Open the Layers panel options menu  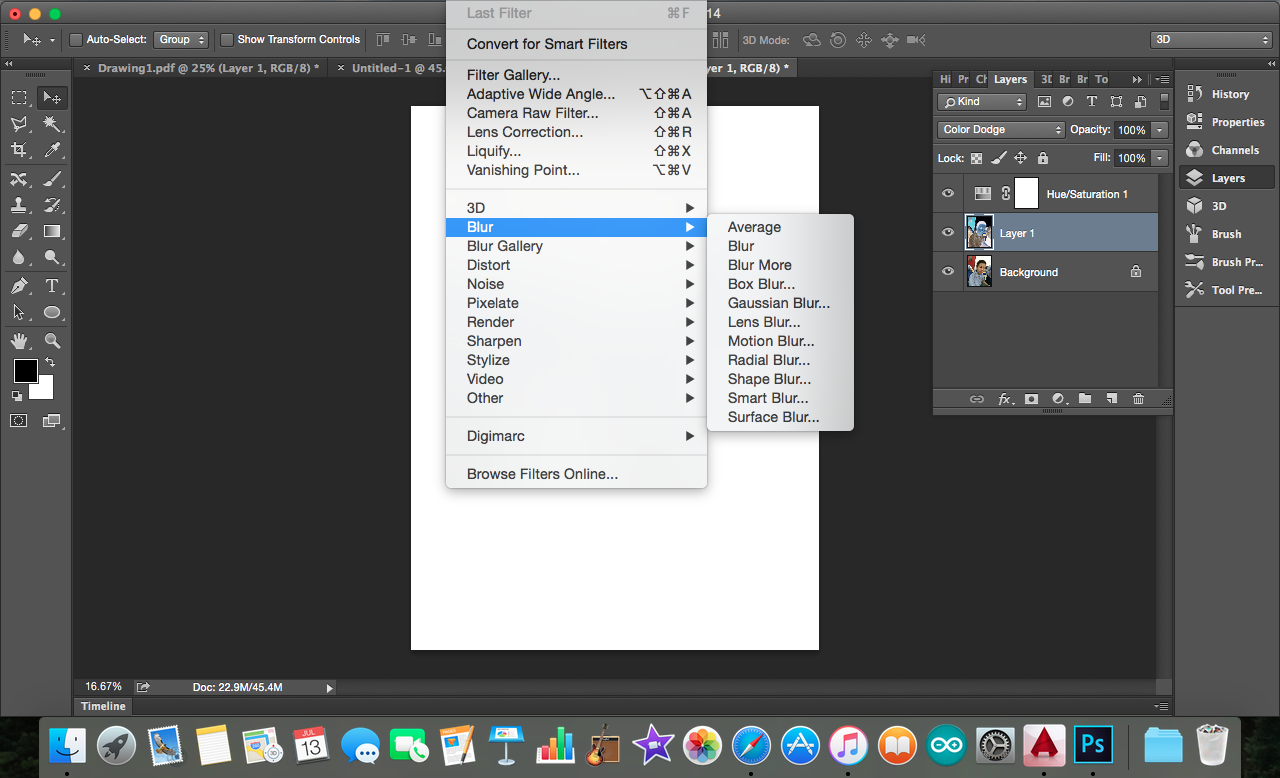pos(1162,79)
